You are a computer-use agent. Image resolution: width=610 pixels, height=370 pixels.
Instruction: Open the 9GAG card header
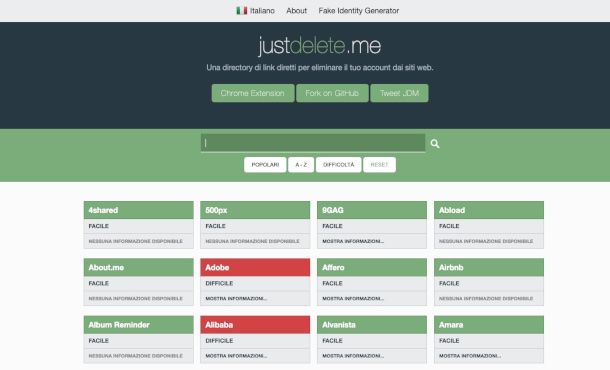coord(372,210)
